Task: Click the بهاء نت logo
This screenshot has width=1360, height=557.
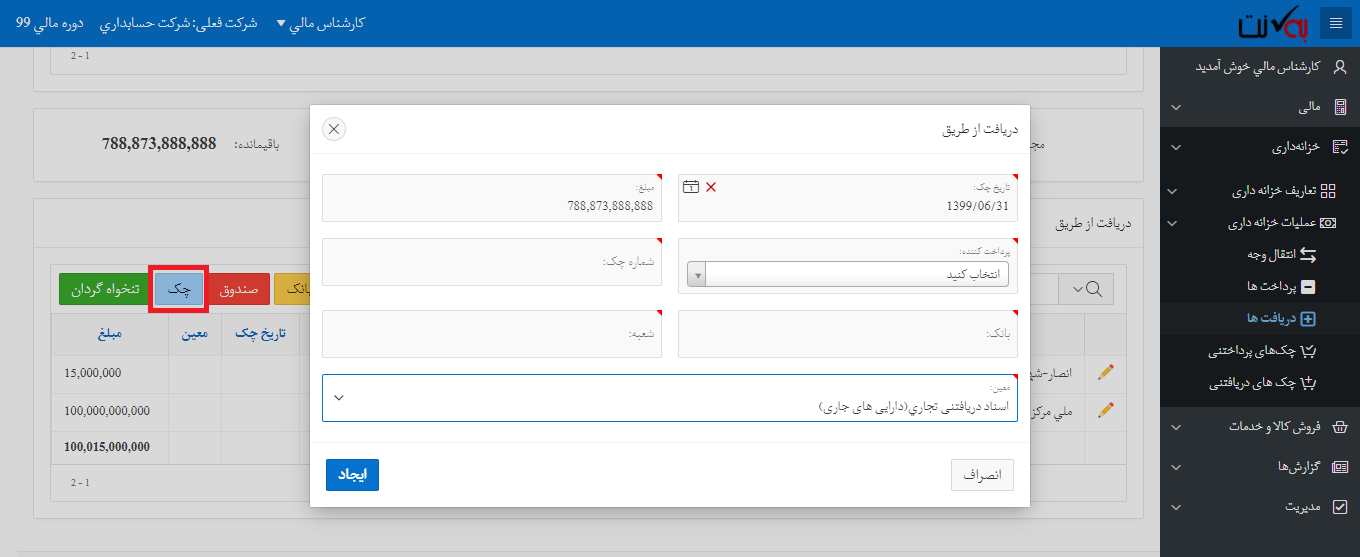Action: click(1273, 24)
